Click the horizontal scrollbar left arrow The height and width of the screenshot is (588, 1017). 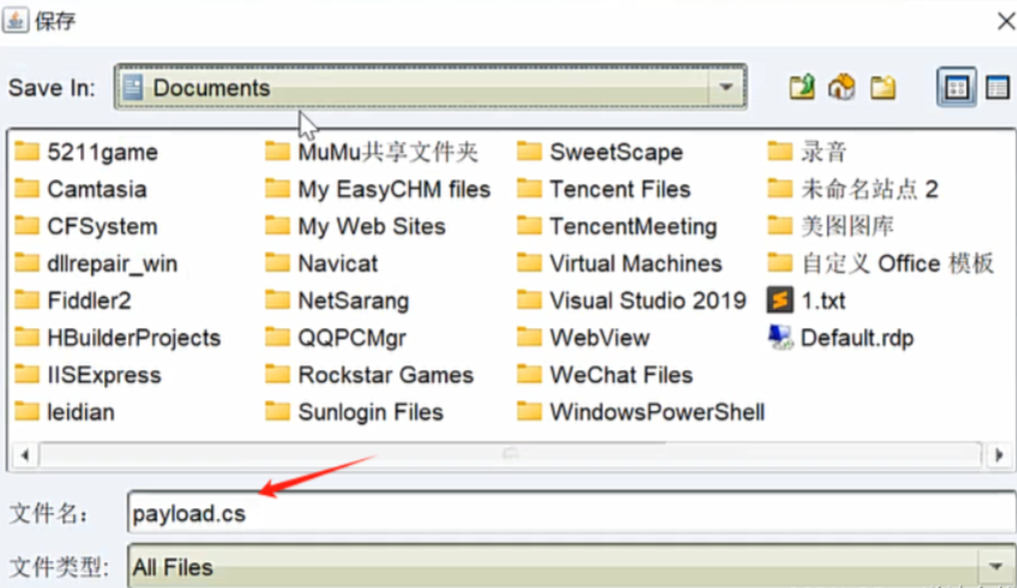[25, 455]
